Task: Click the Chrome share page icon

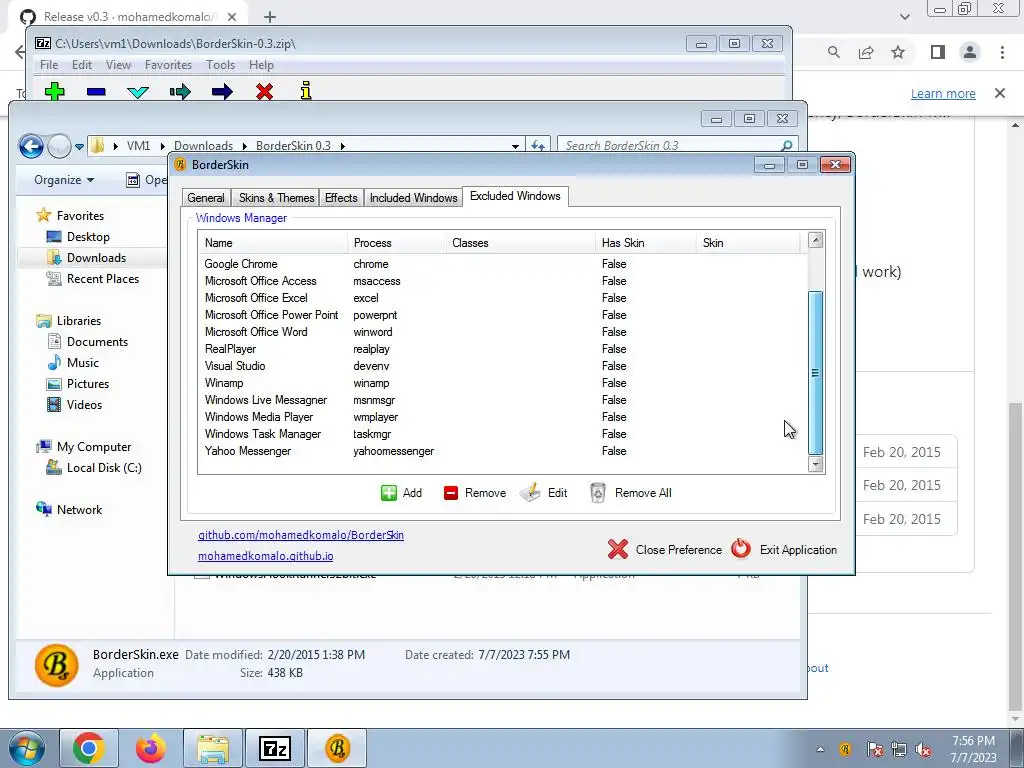Action: [866, 52]
